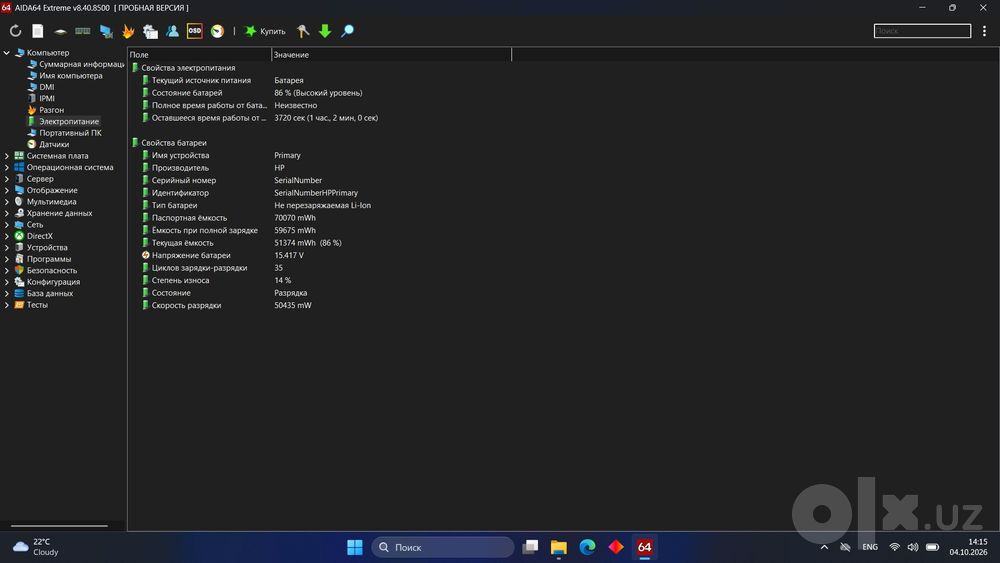1000x563 pixels.
Task: Select Портативный ПК tree item
Action: click(x=70, y=133)
